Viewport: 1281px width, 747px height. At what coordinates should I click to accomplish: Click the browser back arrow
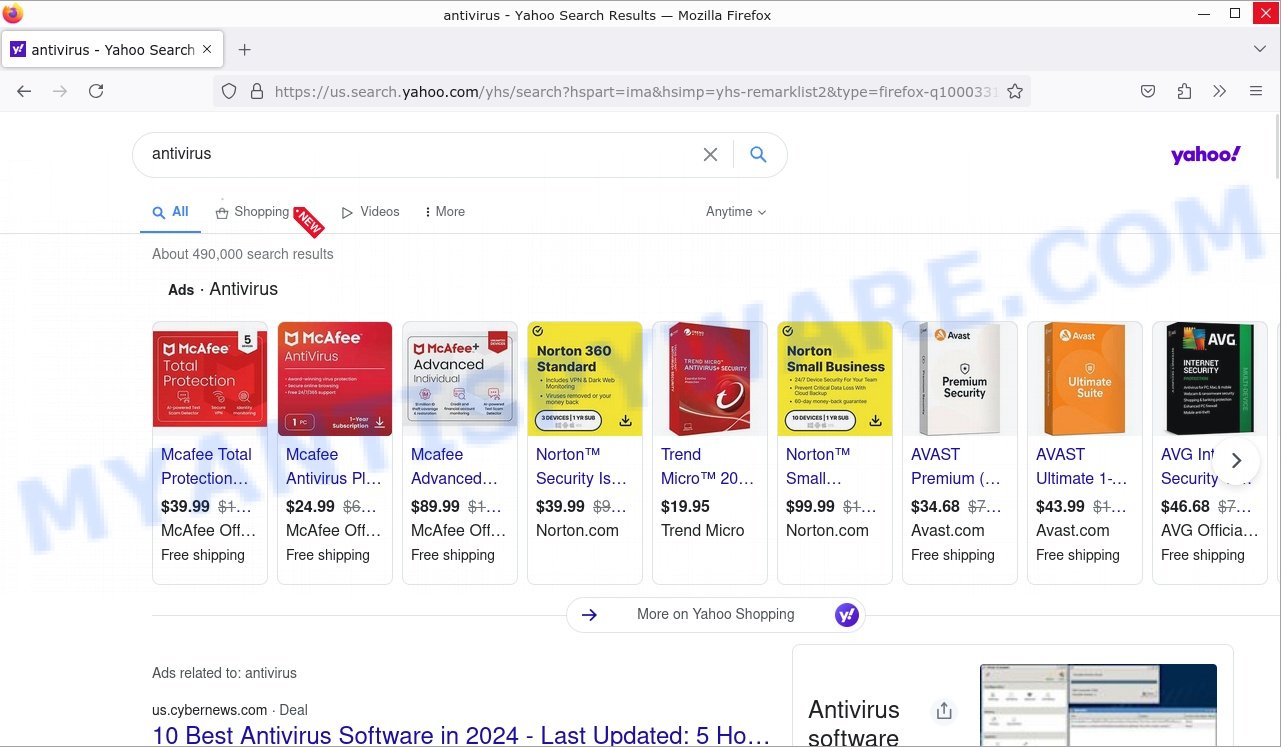[24, 91]
